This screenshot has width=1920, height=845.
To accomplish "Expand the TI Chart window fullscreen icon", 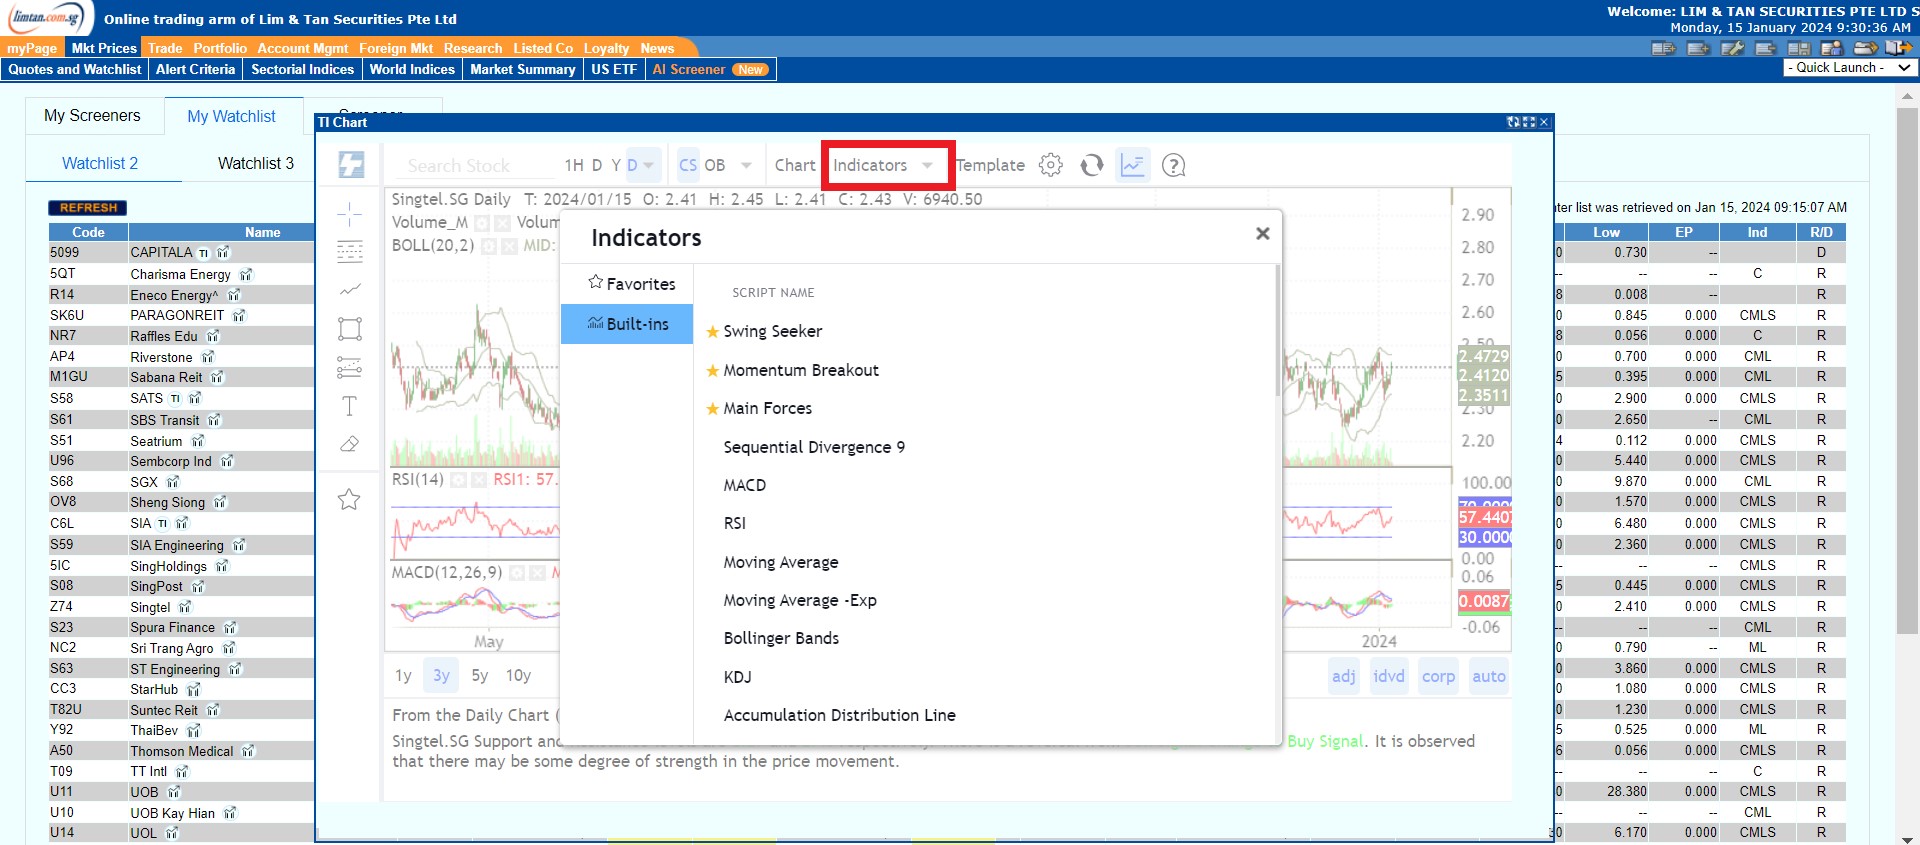I will tap(1529, 122).
